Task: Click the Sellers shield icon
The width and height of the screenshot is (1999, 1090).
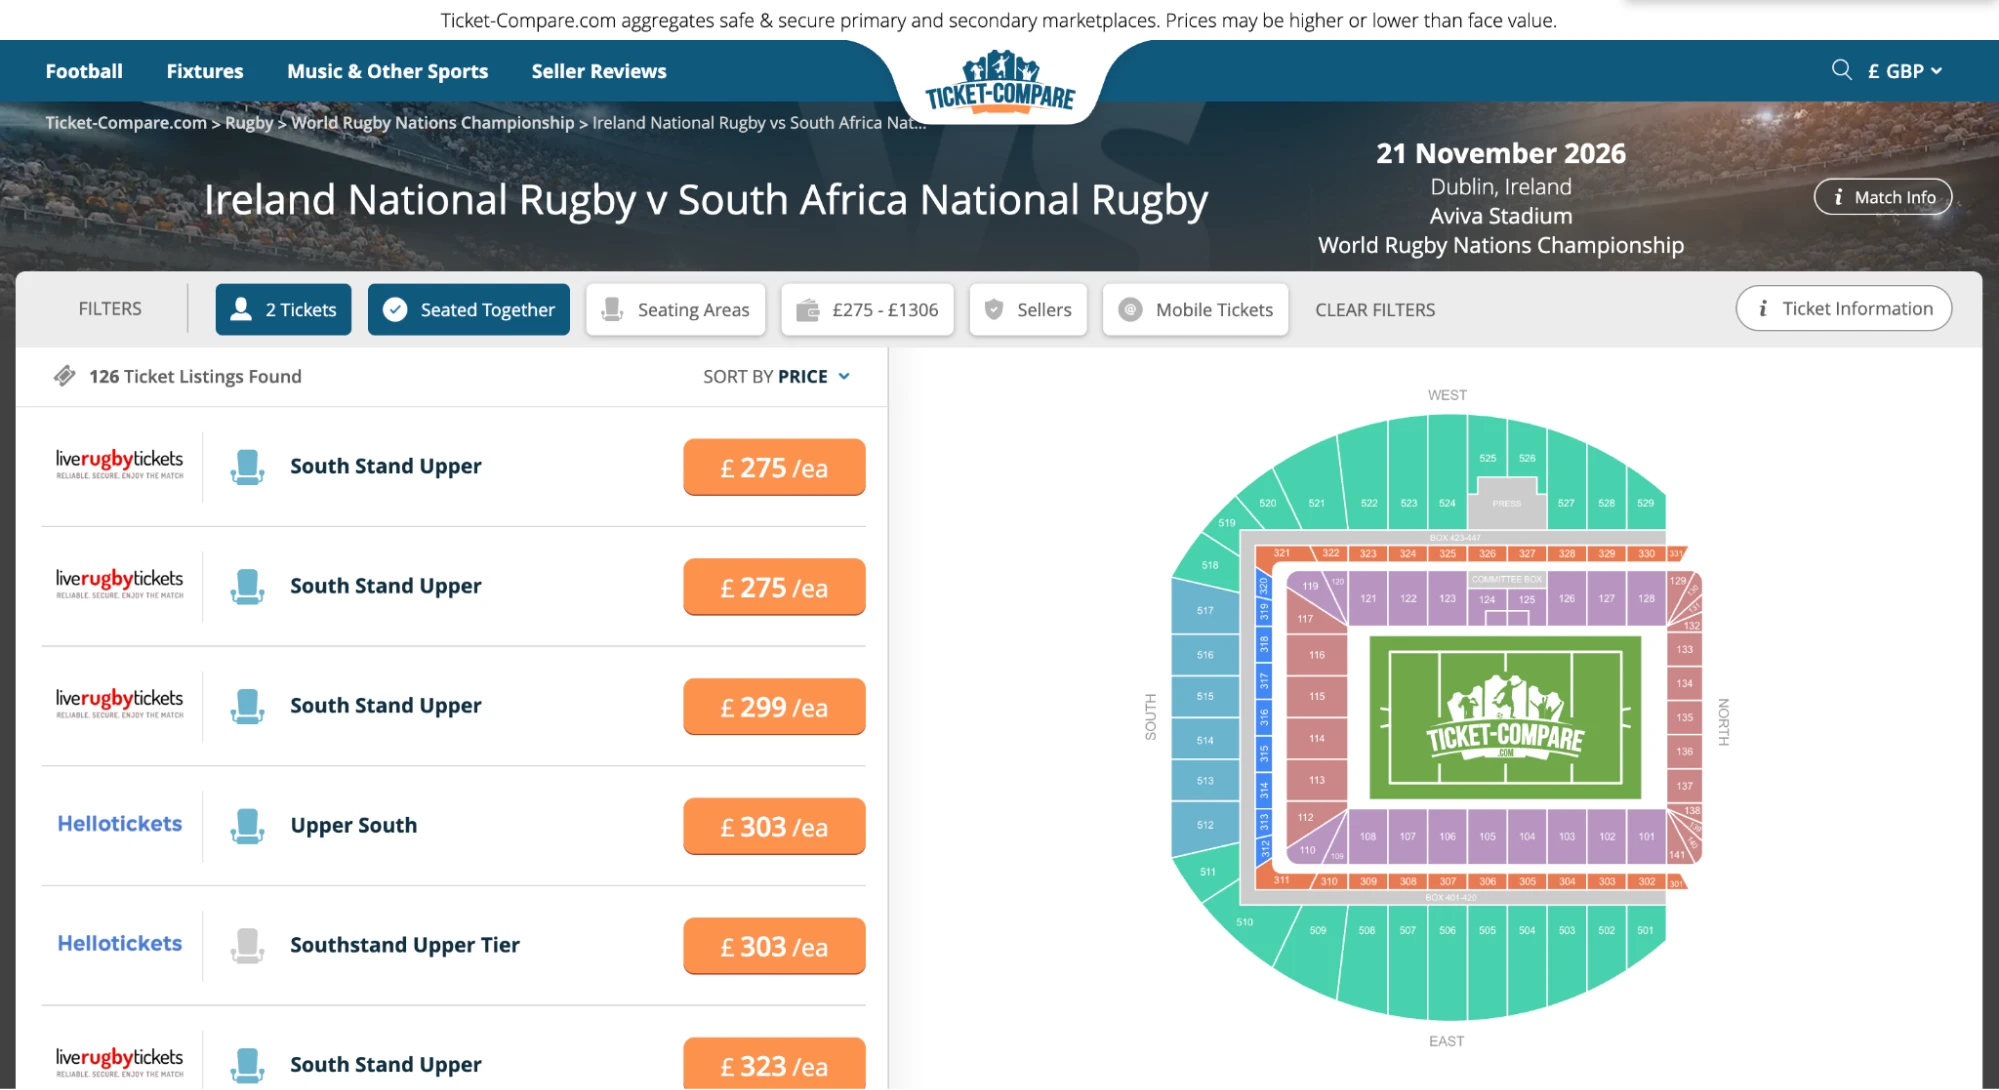Action: [993, 309]
